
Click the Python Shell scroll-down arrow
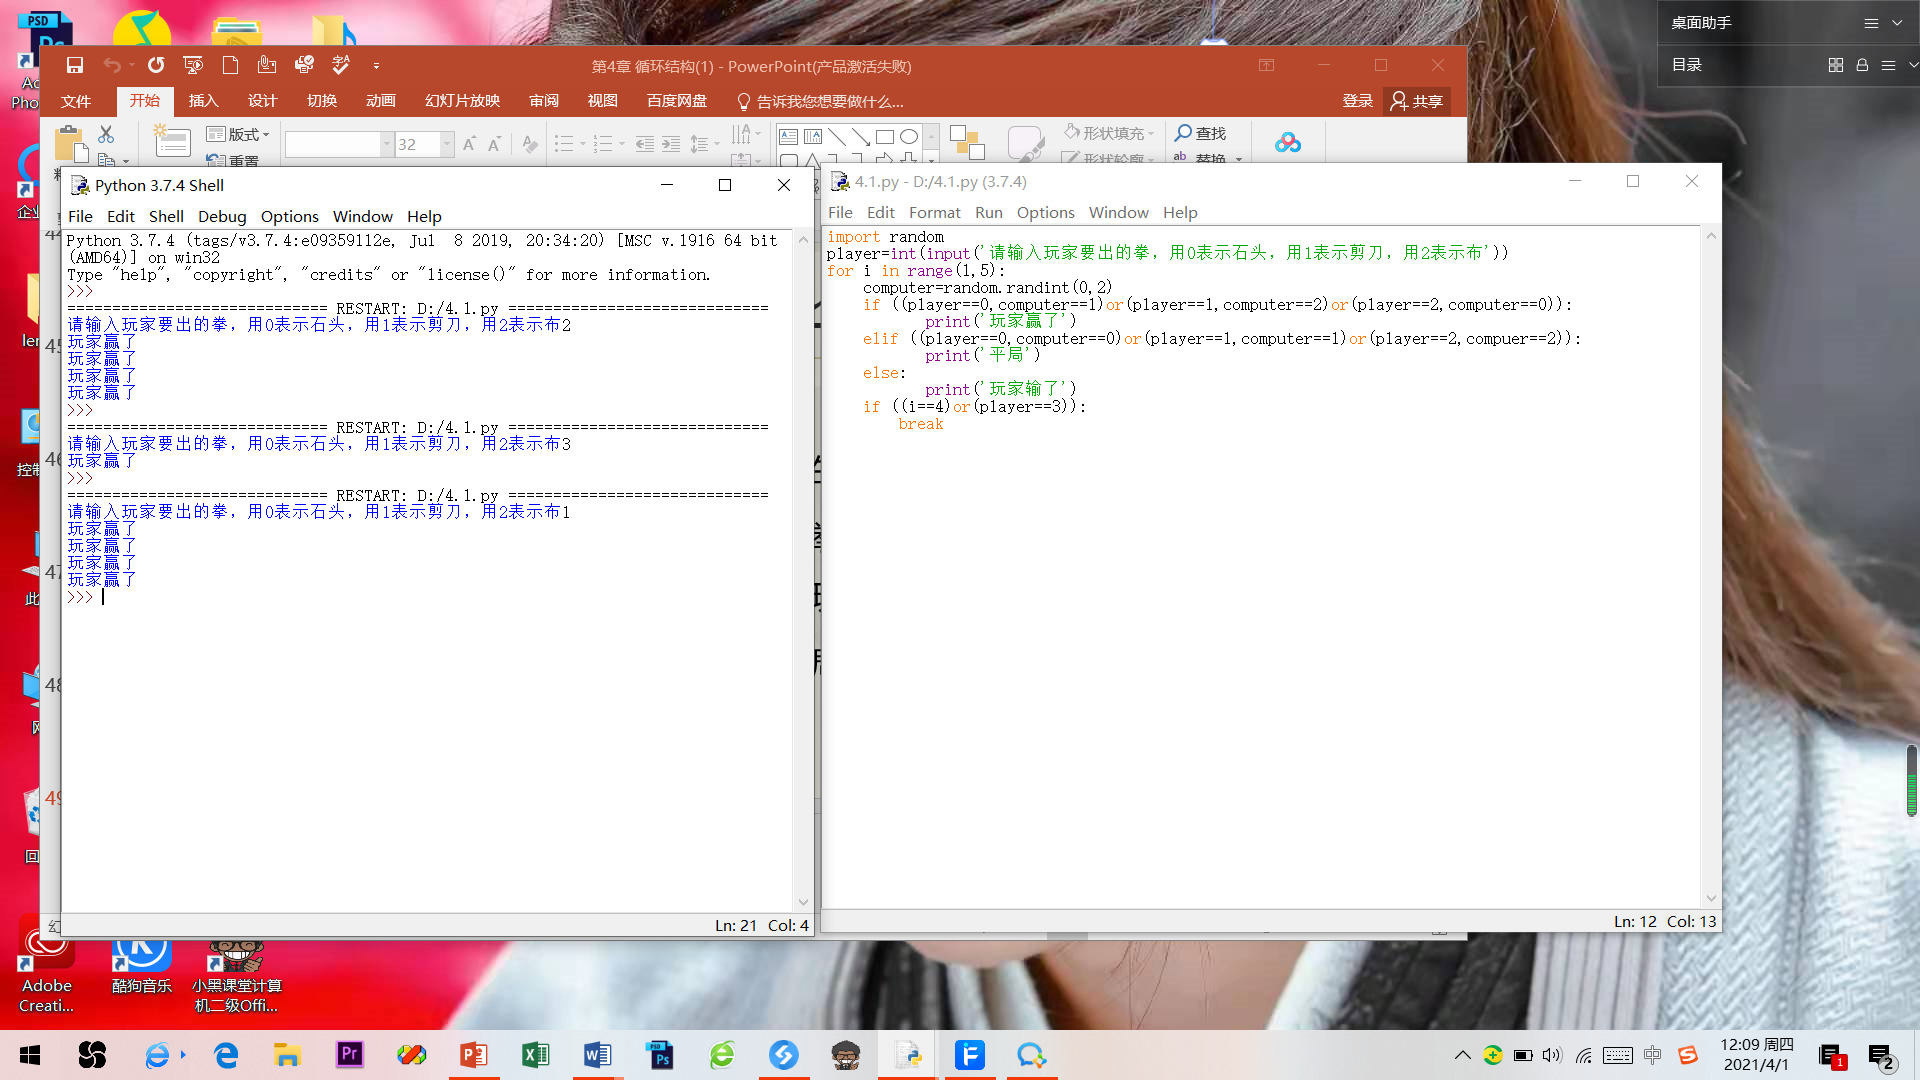pyautogui.click(x=803, y=902)
